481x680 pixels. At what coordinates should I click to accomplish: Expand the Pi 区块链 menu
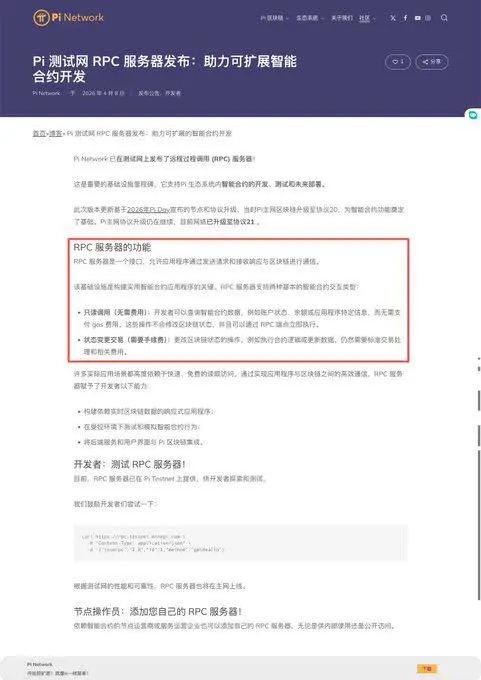click(275, 18)
